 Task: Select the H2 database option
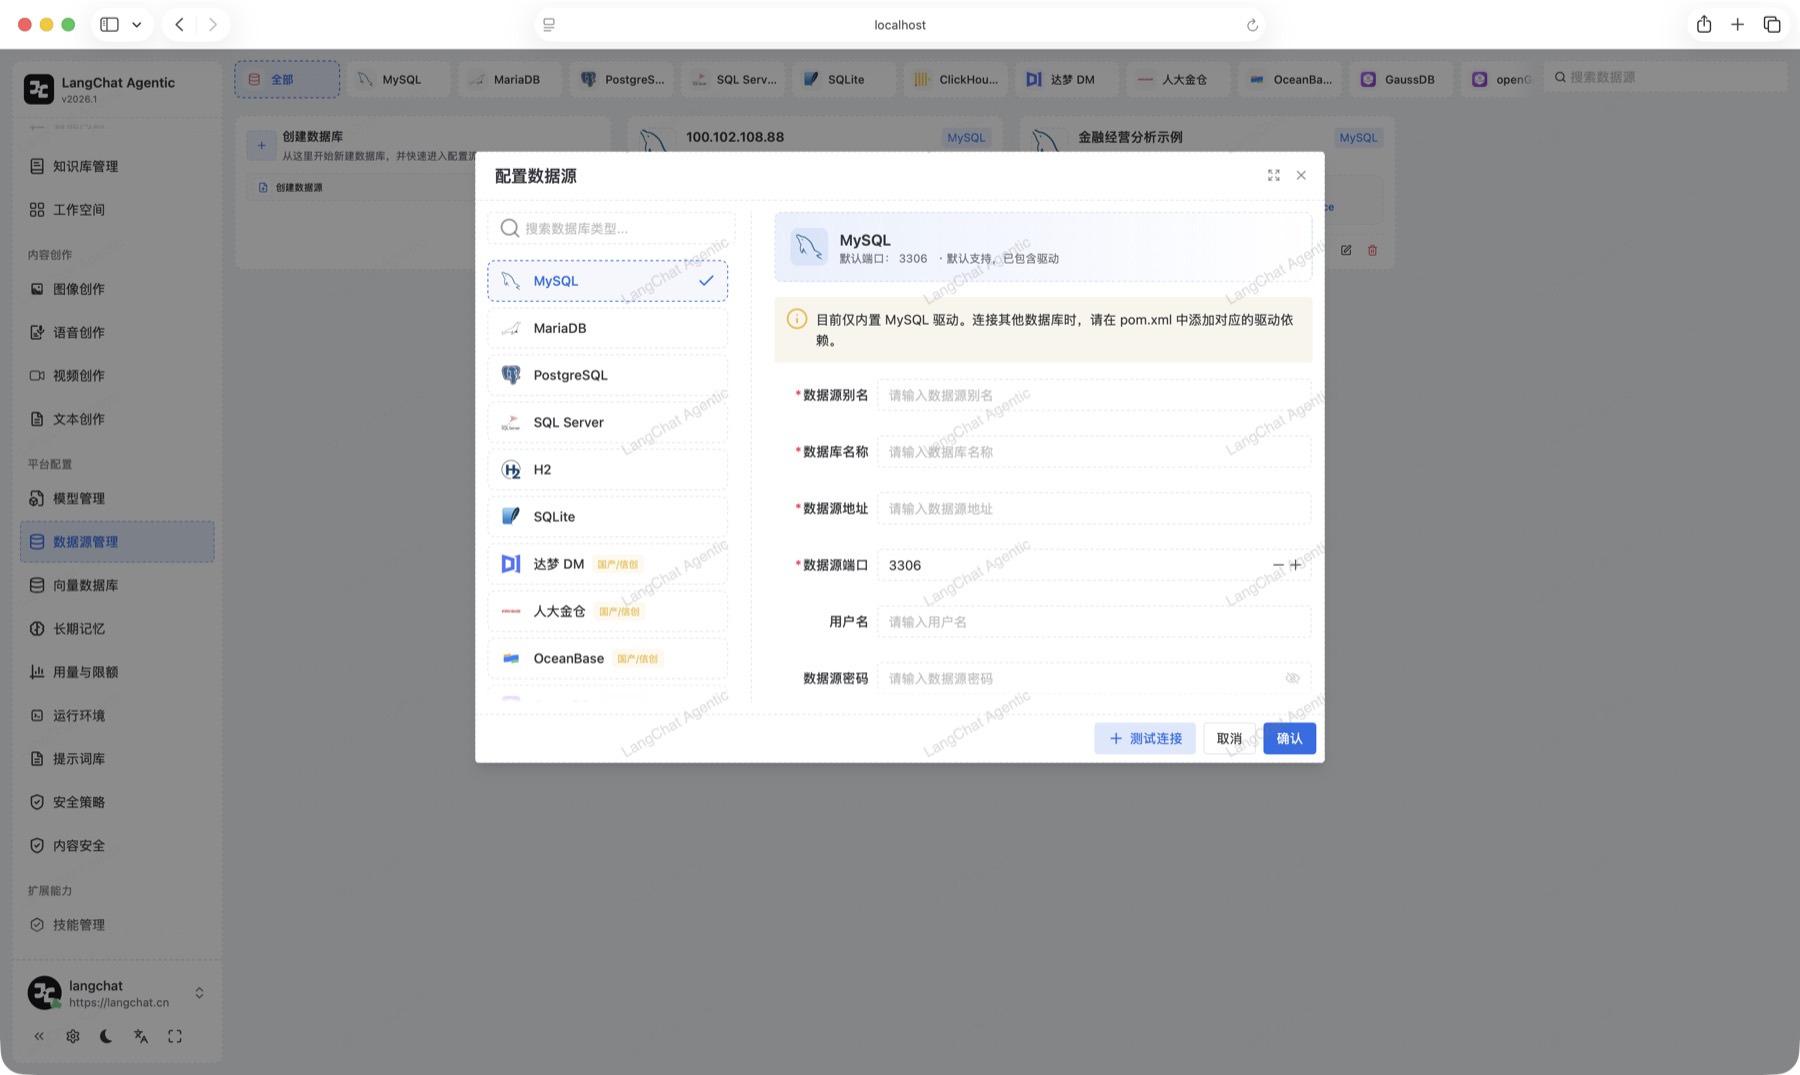(x=607, y=469)
